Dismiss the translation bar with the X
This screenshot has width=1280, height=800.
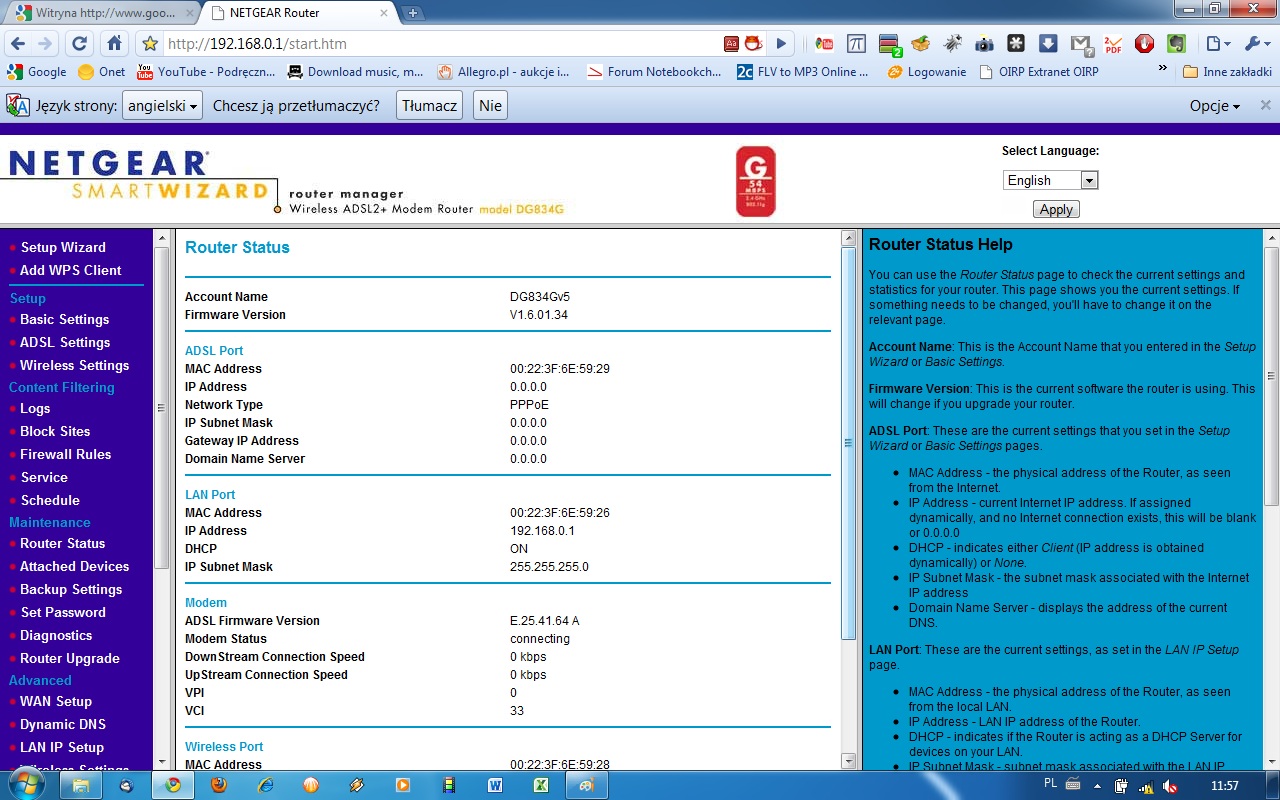coord(1265,105)
